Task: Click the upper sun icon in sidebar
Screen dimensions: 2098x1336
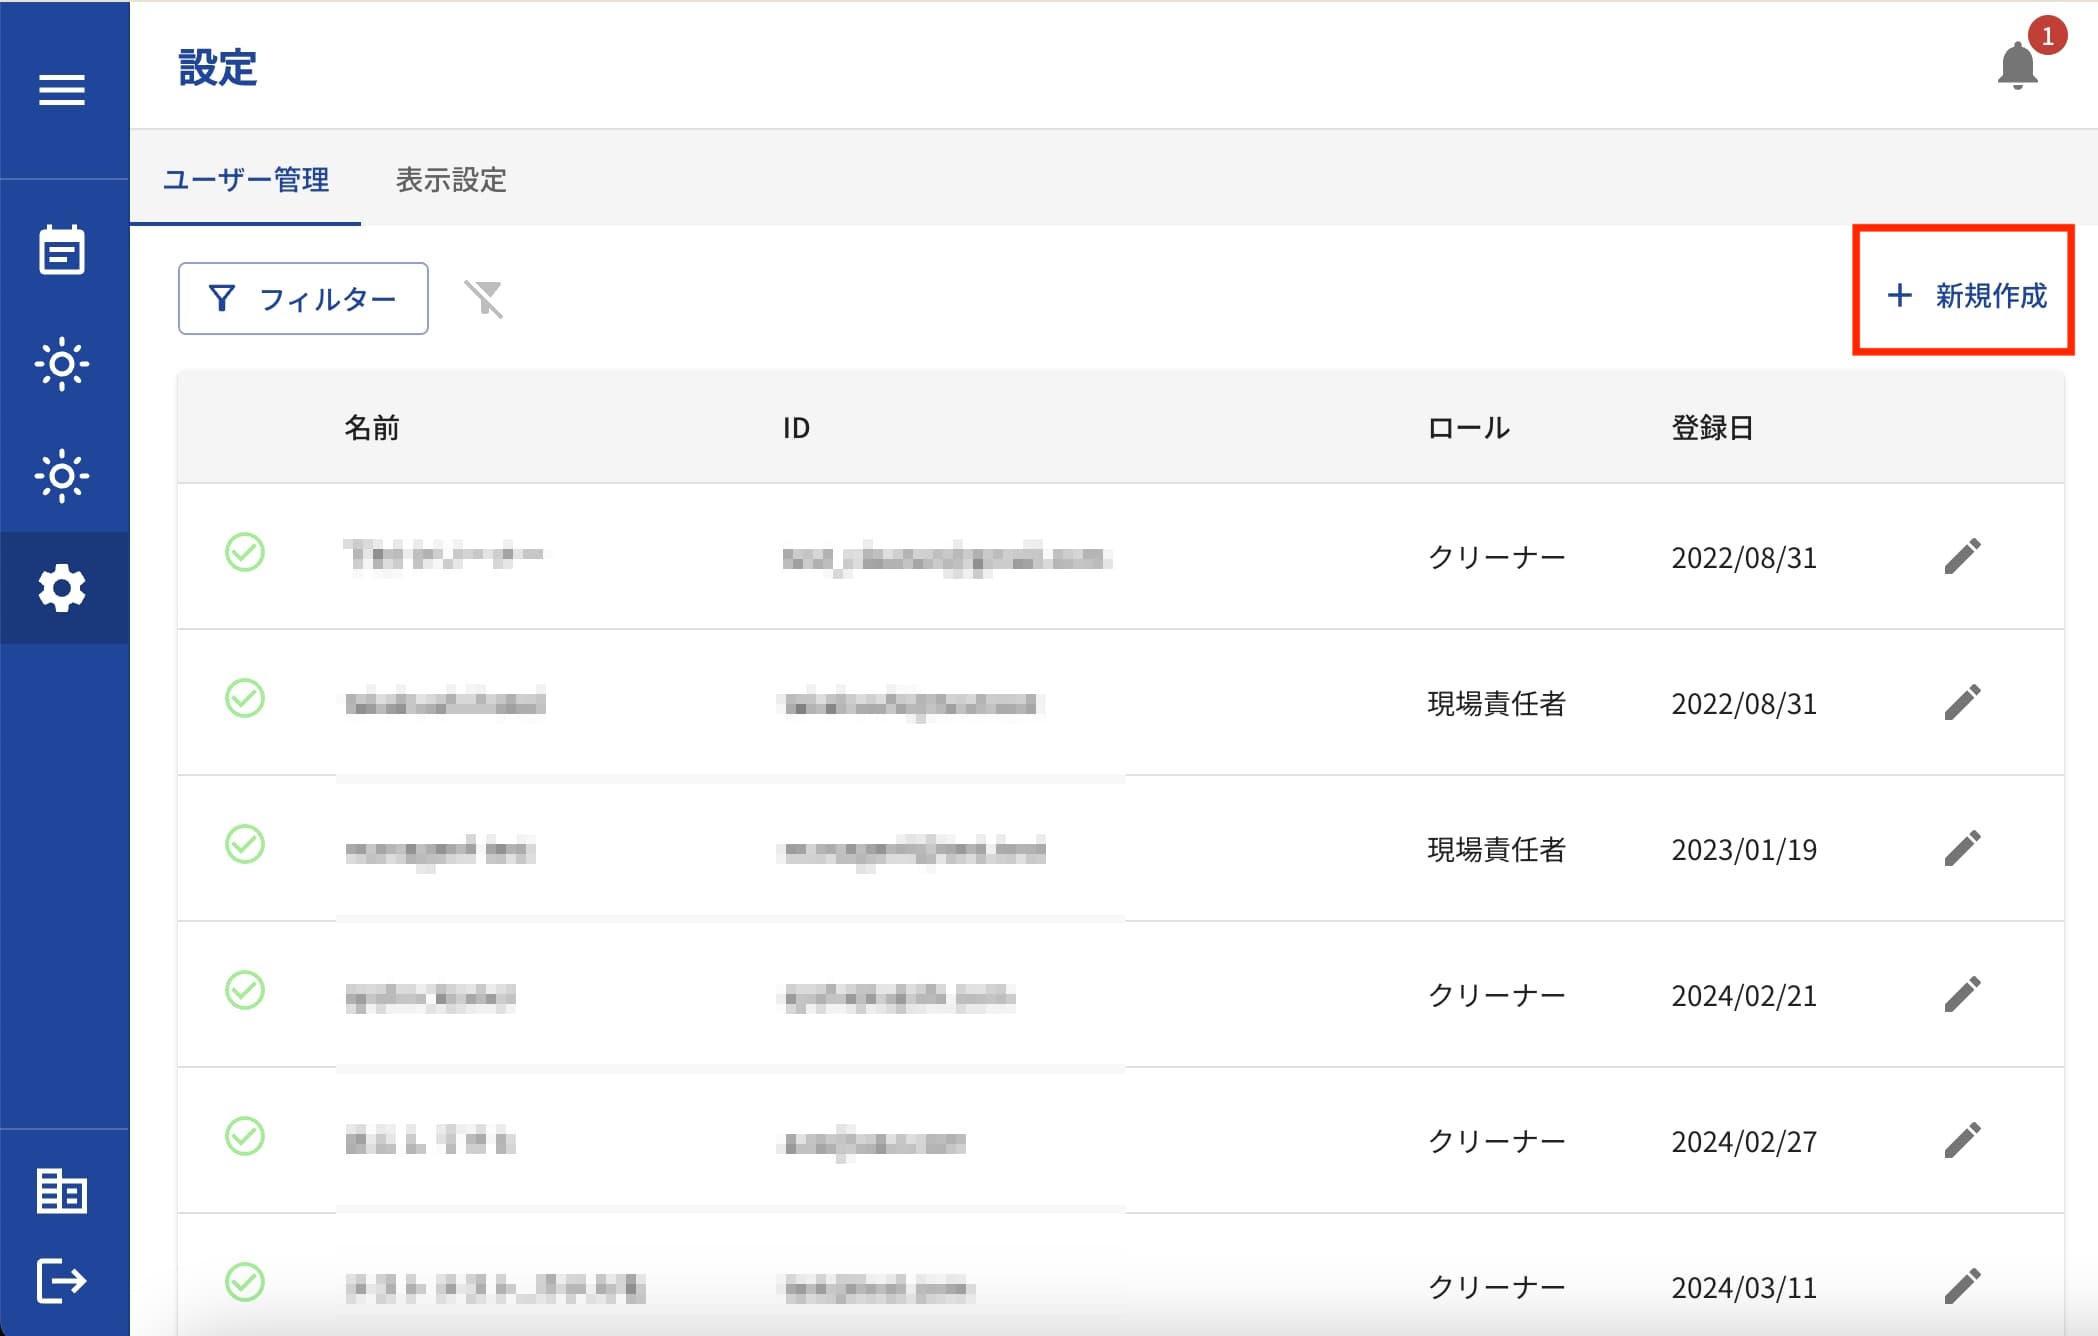Action: click(x=62, y=364)
